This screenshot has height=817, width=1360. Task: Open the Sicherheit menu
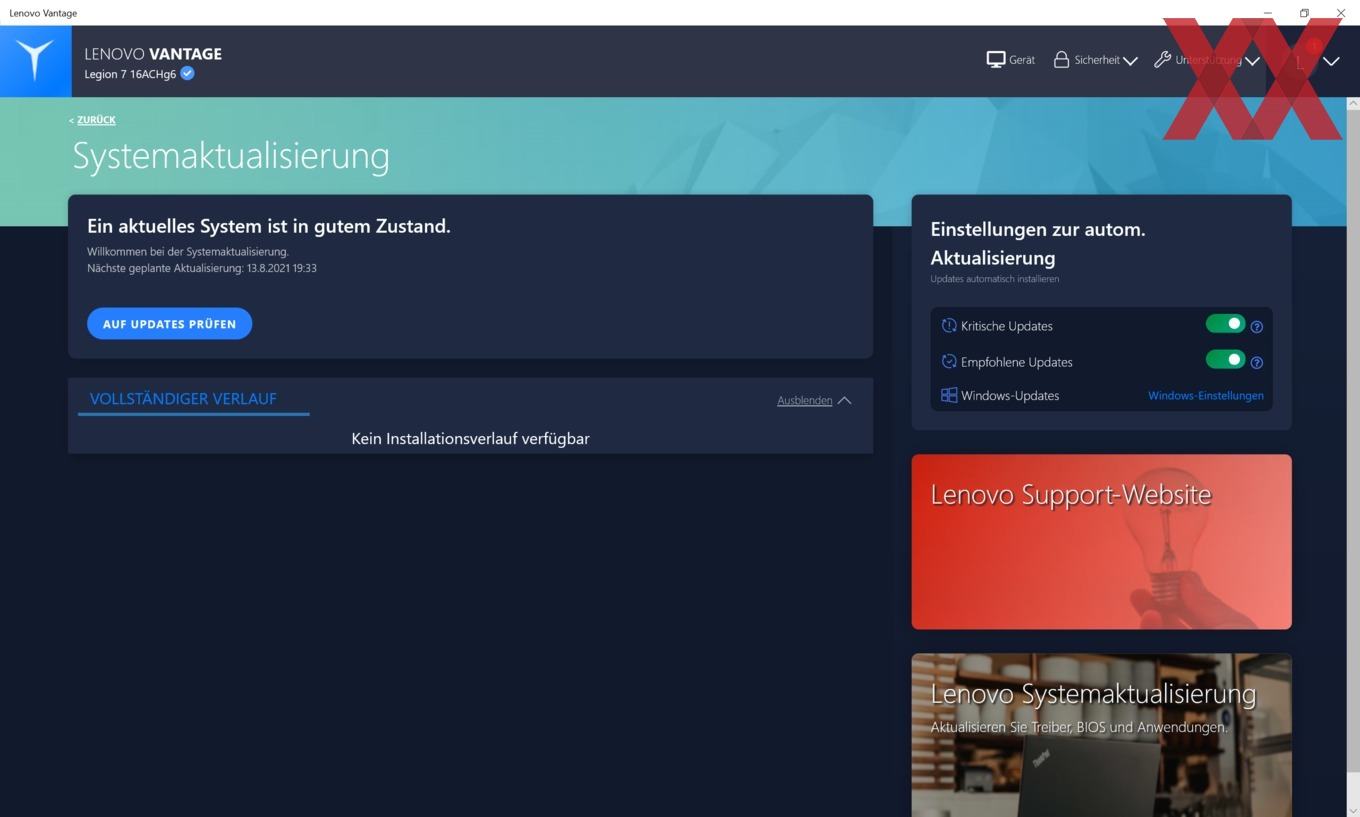coord(1095,60)
